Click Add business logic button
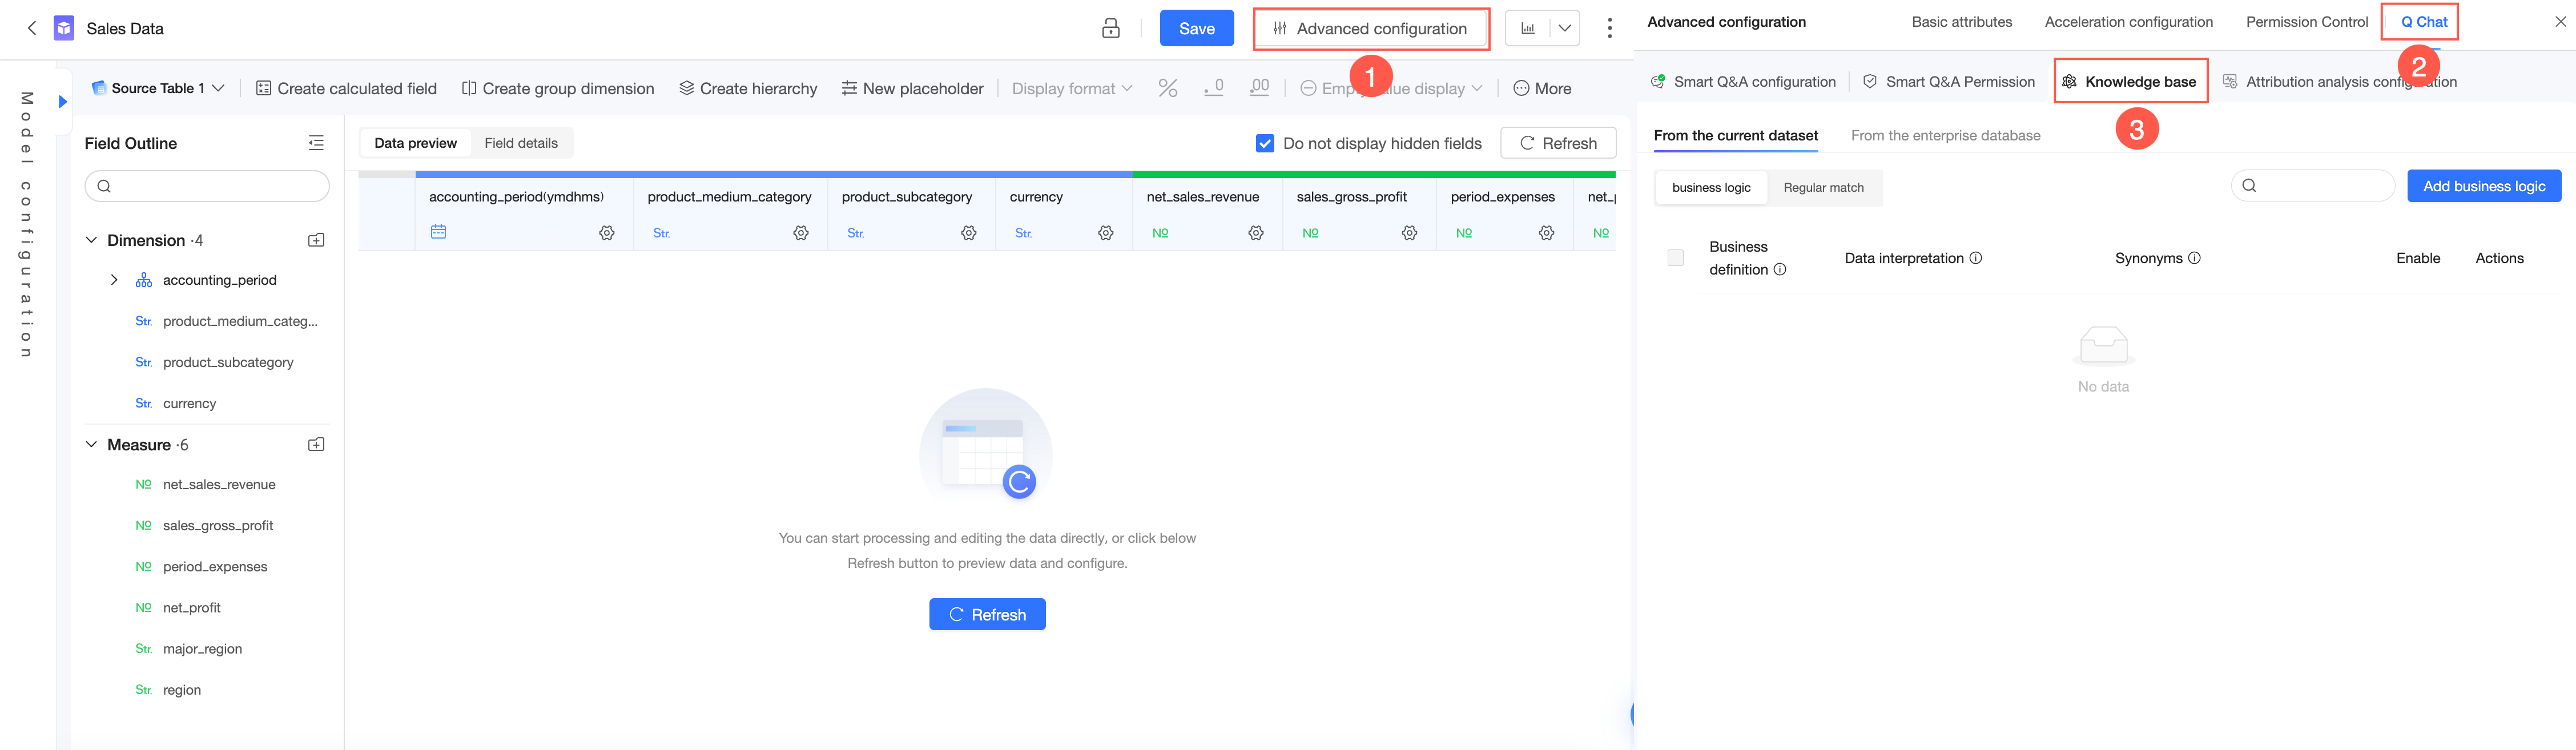The height and width of the screenshot is (750, 2576). pyautogui.click(x=2483, y=186)
